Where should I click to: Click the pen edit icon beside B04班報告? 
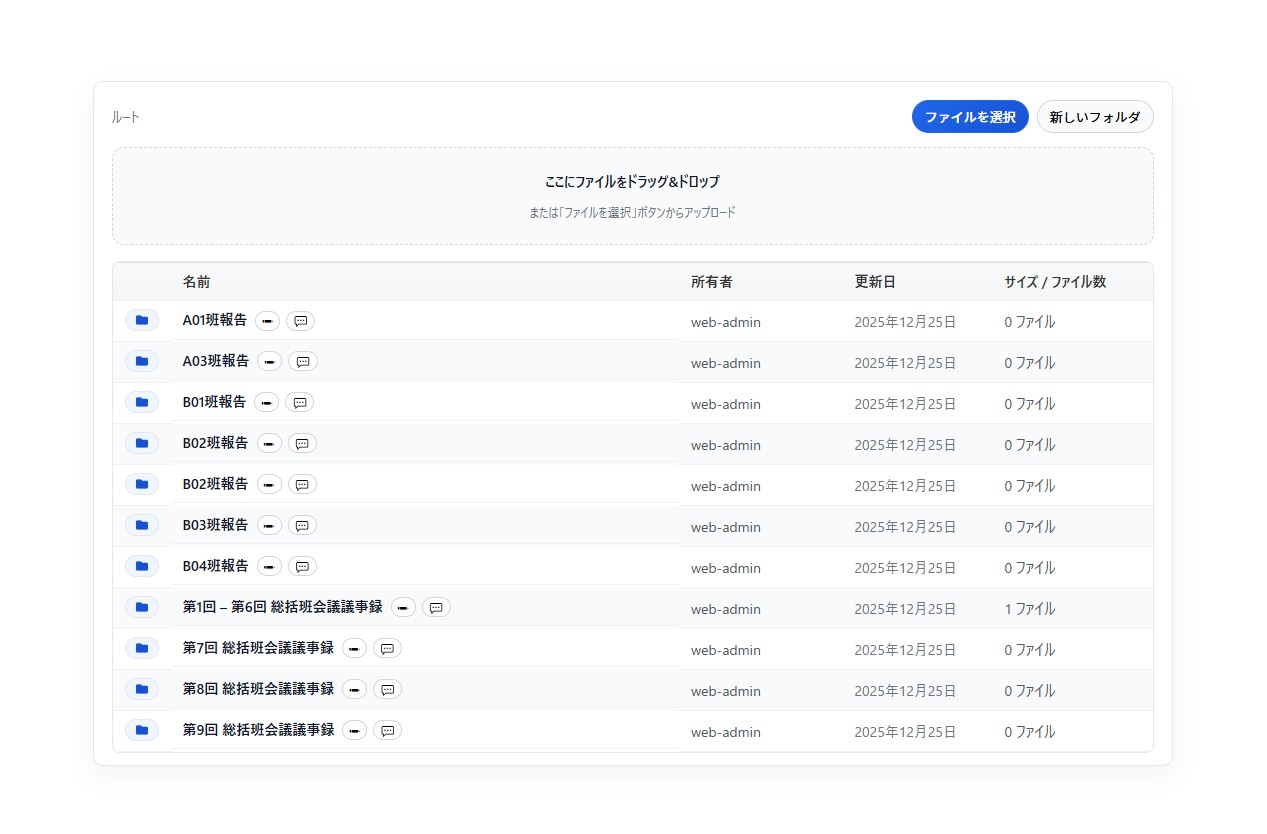(269, 567)
